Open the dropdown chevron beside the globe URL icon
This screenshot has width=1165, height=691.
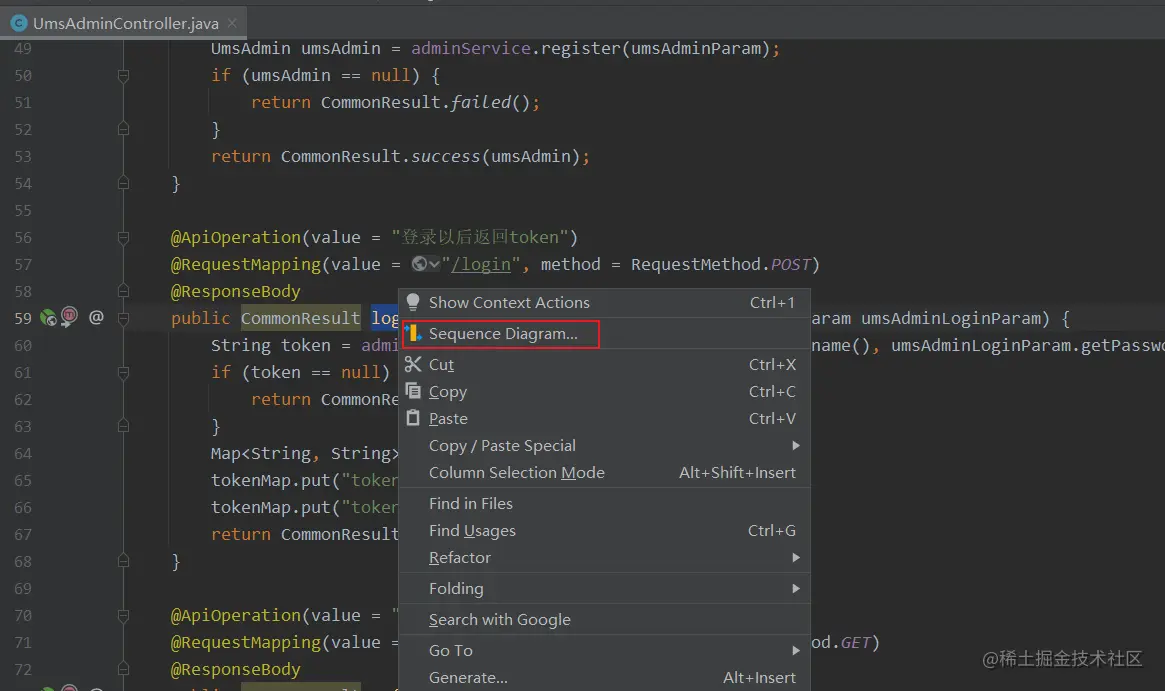(x=434, y=265)
